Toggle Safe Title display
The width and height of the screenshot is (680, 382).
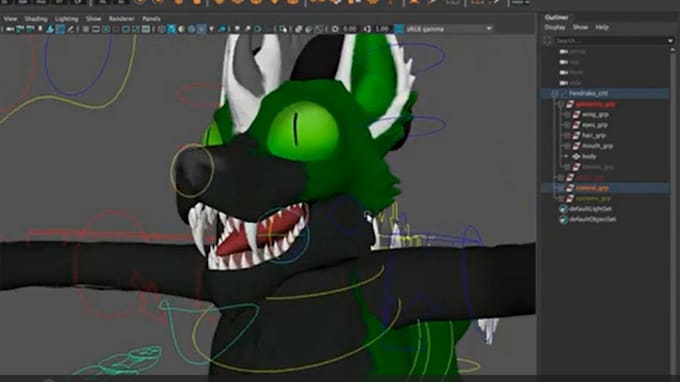146,29
